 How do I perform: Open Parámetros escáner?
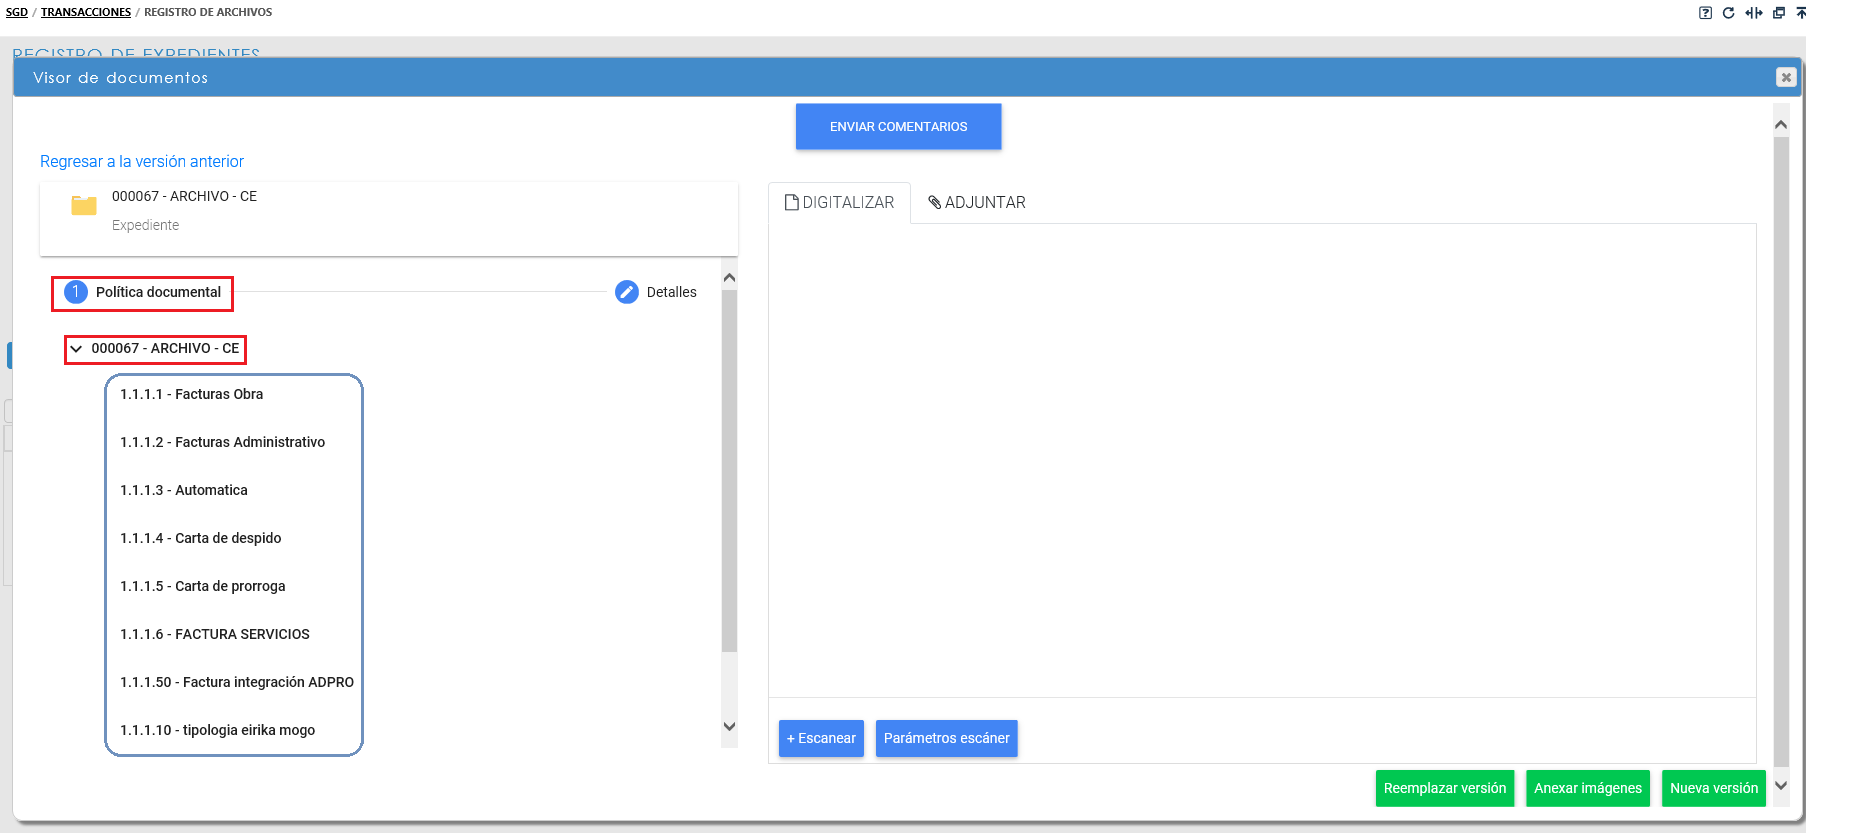point(947,738)
